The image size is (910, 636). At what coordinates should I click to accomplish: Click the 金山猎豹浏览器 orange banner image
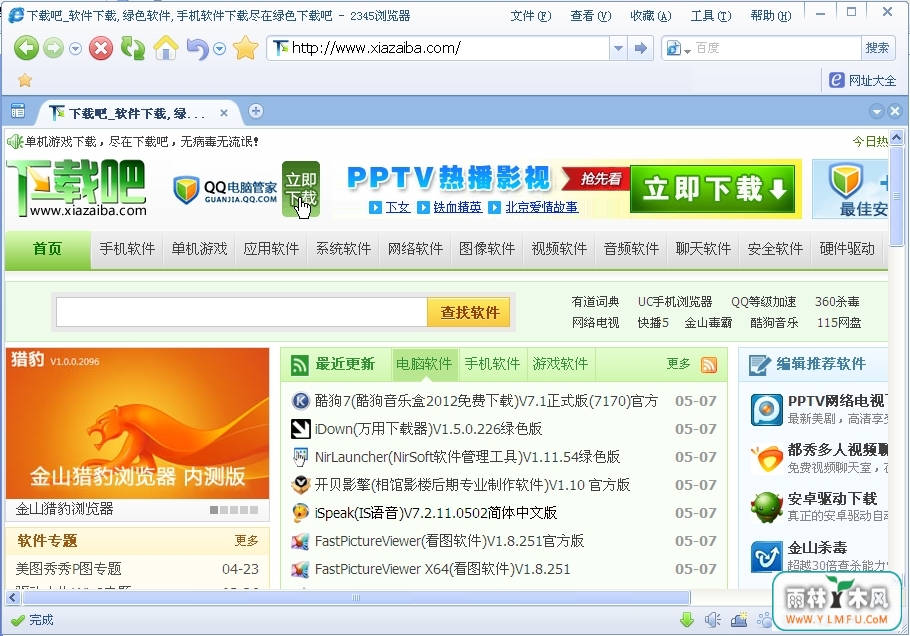click(138, 424)
